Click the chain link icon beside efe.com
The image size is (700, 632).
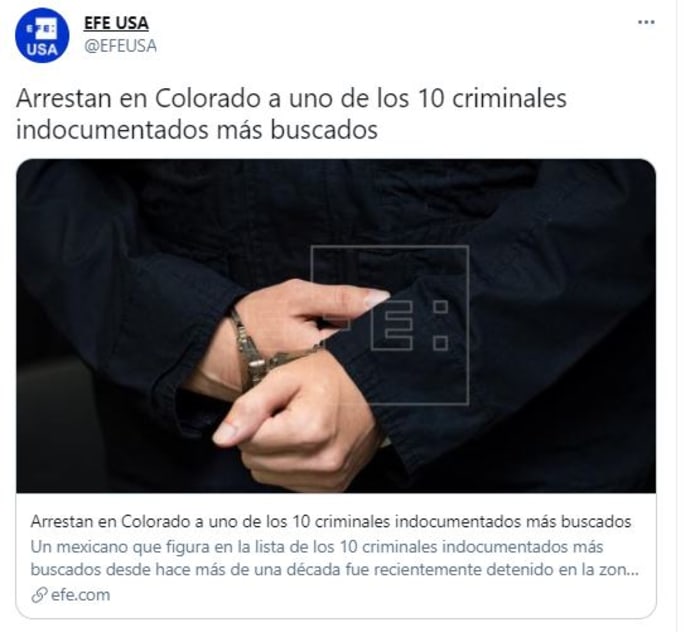click(39, 595)
